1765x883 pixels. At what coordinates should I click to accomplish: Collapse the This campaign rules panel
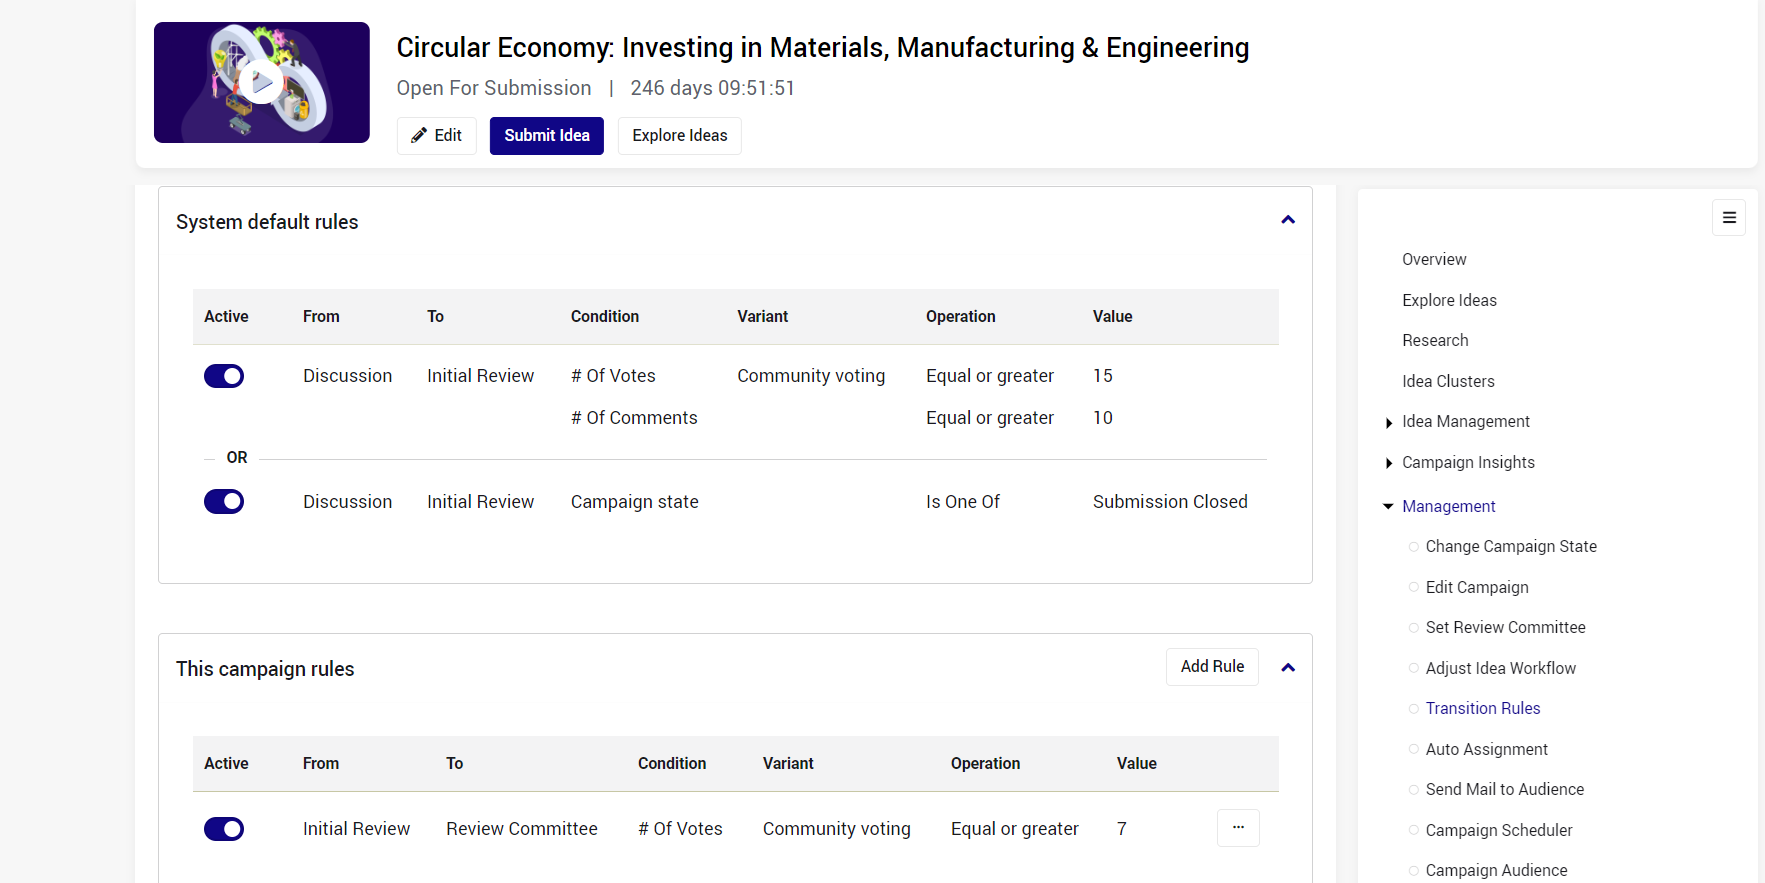pyautogui.click(x=1288, y=668)
